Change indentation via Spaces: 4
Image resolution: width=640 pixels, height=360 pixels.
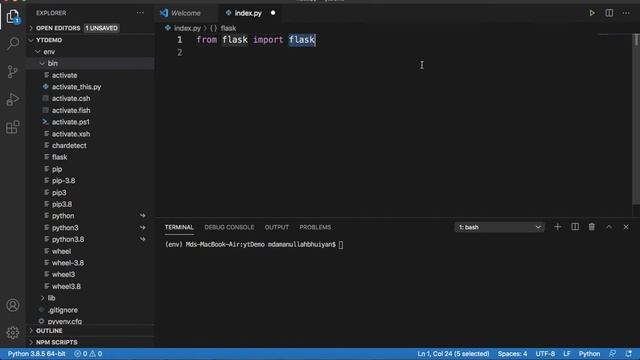[x=512, y=354]
